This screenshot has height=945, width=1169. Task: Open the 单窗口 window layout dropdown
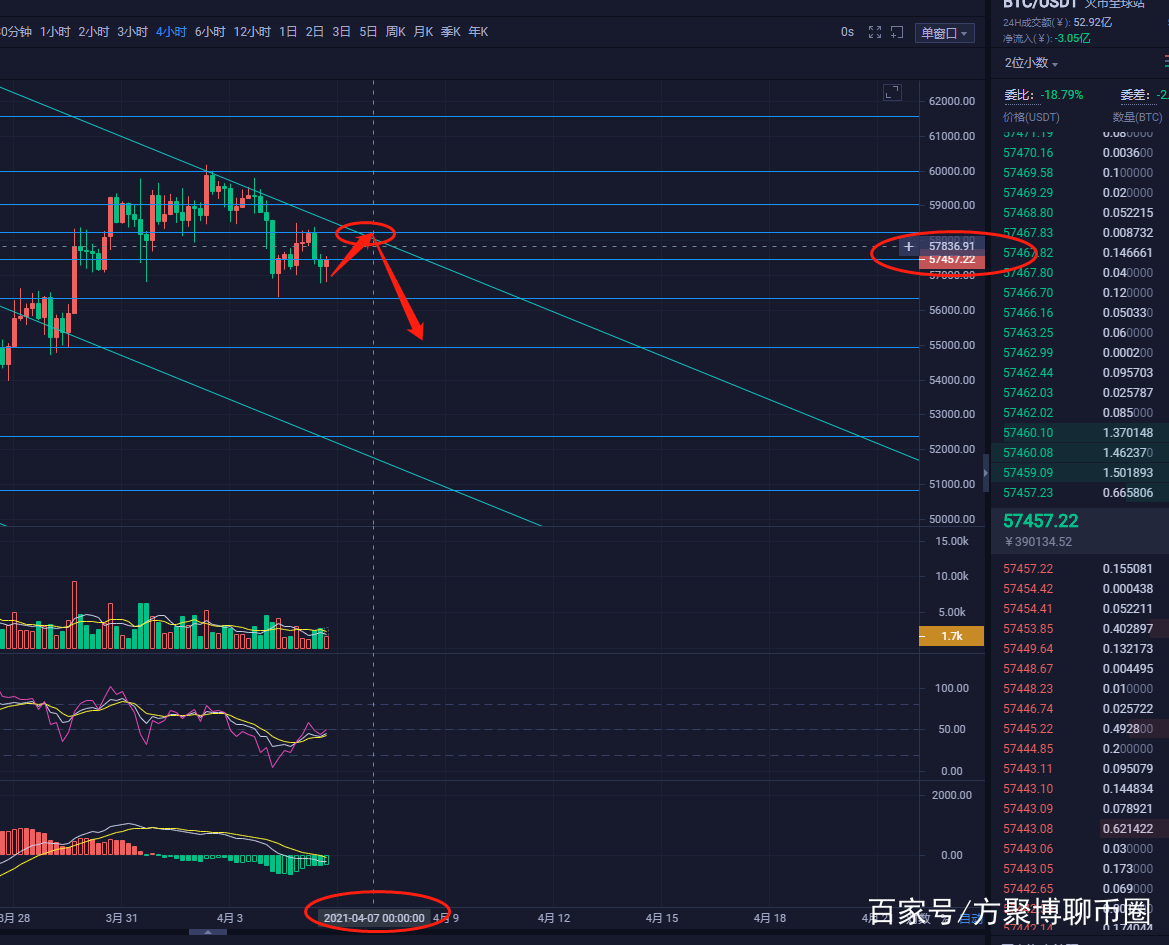(x=944, y=33)
